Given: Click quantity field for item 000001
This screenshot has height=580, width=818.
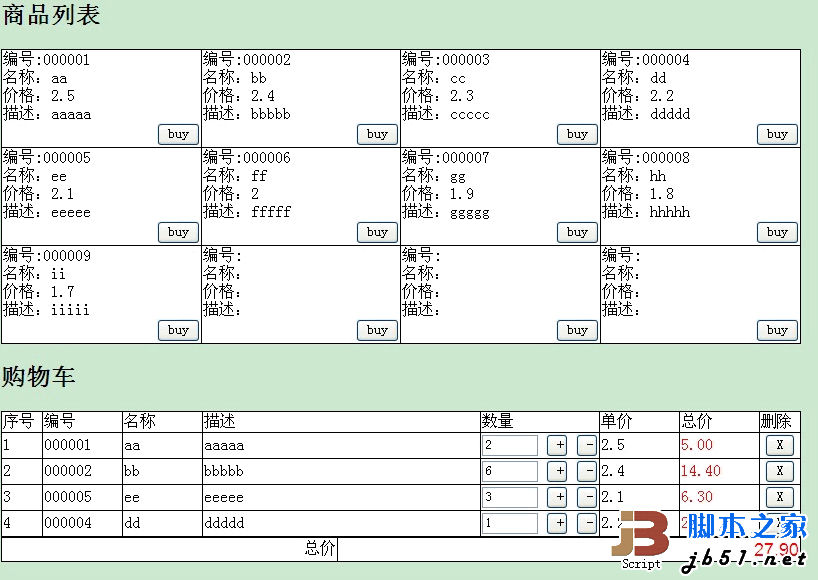Looking at the screenshot, I should point(510,445).
